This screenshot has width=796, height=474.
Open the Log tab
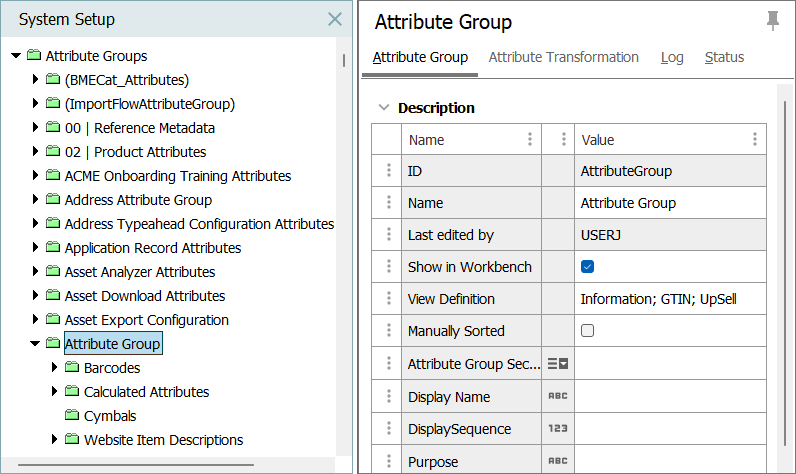pos(672,57)
